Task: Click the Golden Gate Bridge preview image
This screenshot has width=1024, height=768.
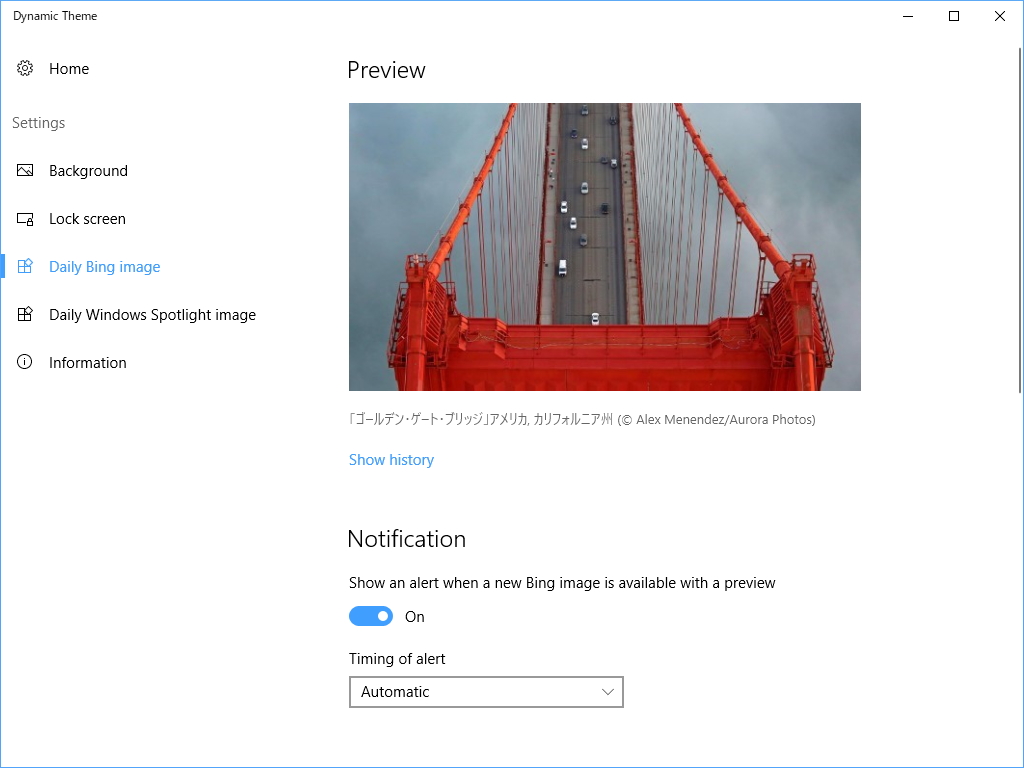Action: [x=604, y=246]
